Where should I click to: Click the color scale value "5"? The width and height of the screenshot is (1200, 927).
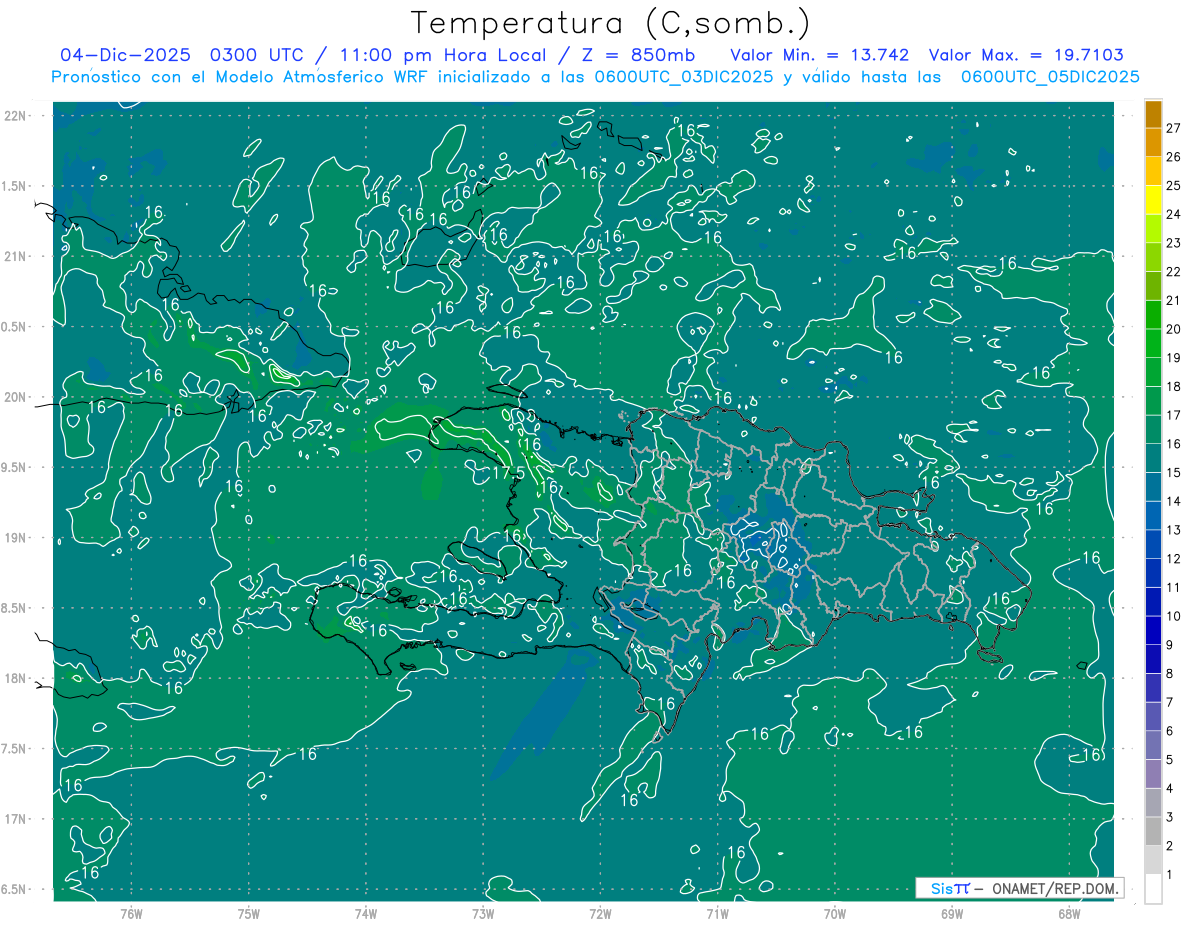pyautogui.click(x=1169, y=760)
